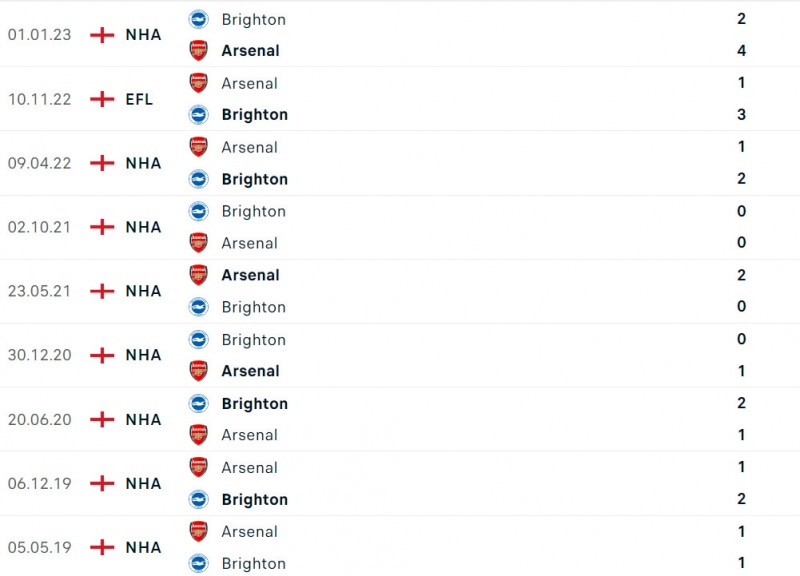Open NHA league label on 01.01.23
The width and height of the screenshot is (800, 576).
point(143,35)
